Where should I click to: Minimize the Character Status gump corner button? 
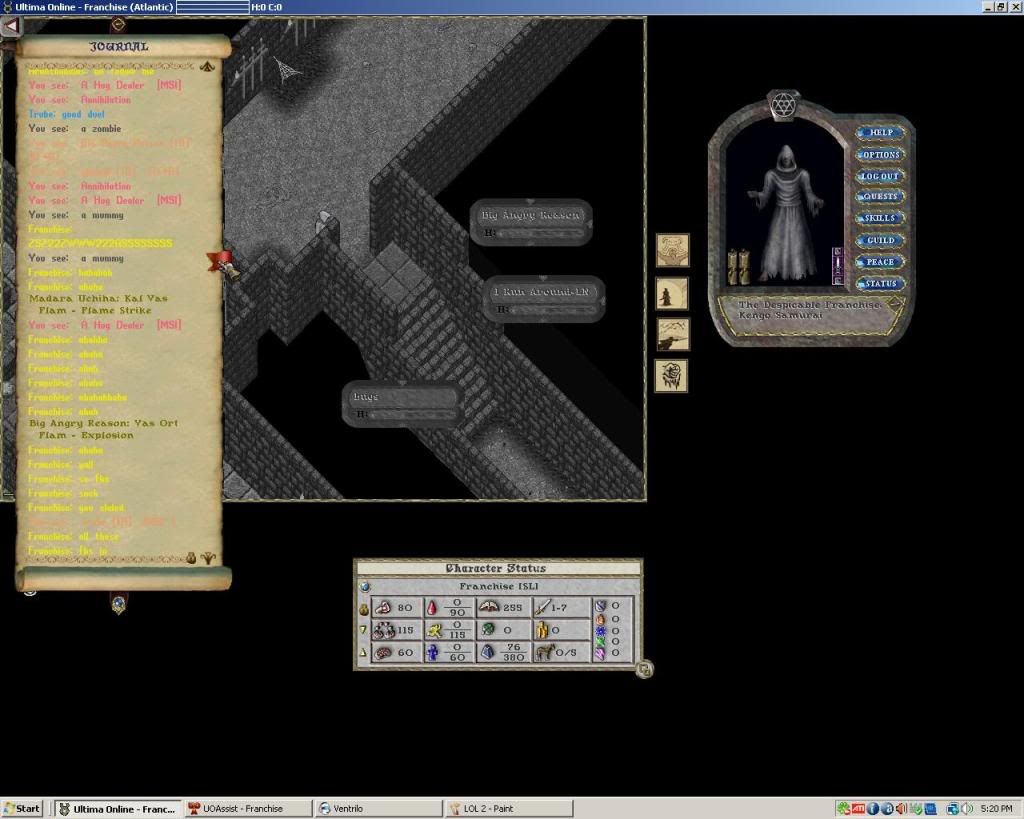click(x=644, y=669)
